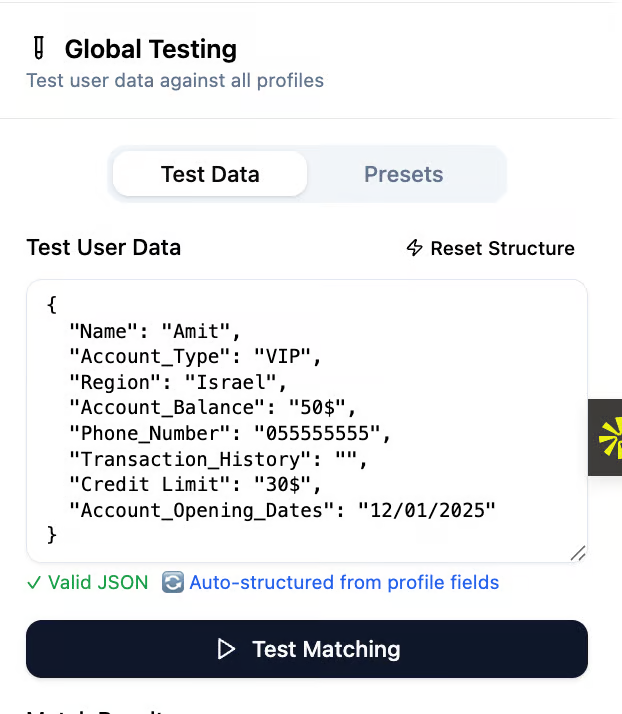
Task: Click the Auto-structured from profile fields text
Action: pos(343,582)
